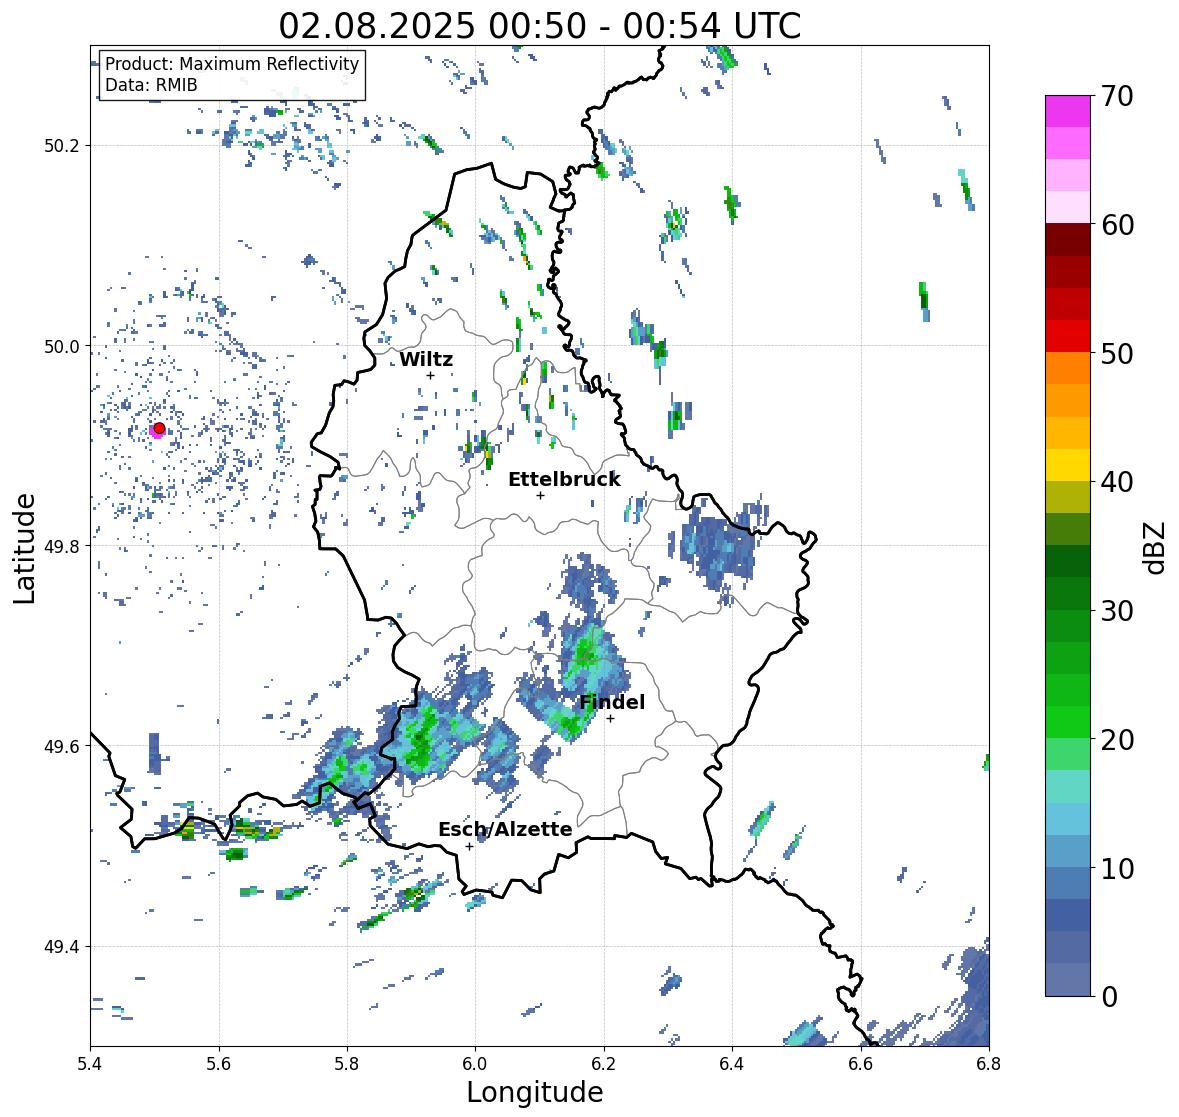The width and height of the screenshot is (1179, 1117).
Task: Click the 5.8 longitude tick label
Action: (x=347, y=1062)
